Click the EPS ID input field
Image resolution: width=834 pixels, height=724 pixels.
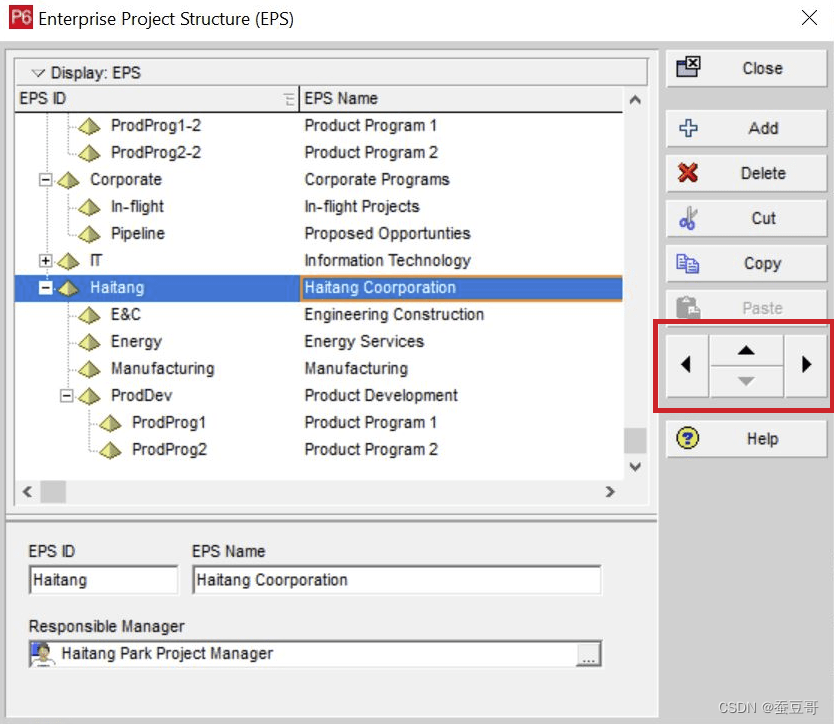coord(104,580)
